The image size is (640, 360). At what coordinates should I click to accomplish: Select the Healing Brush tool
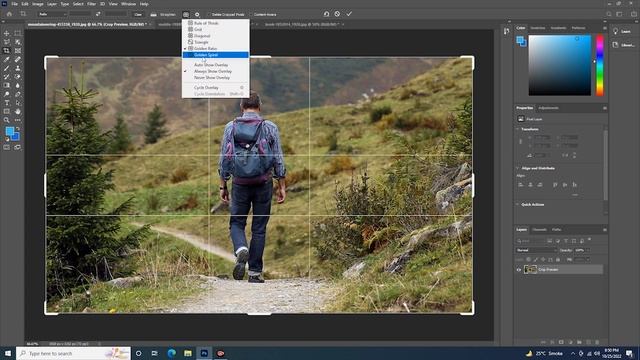18,59
